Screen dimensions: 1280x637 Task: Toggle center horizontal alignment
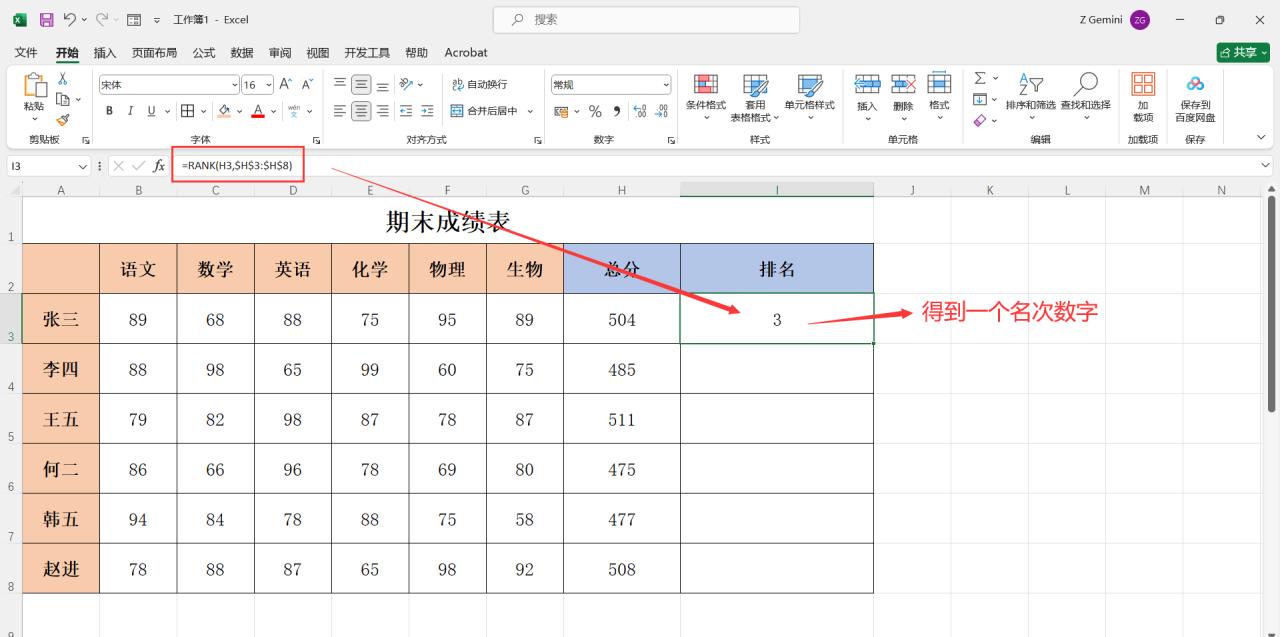[x=361, y=111]
